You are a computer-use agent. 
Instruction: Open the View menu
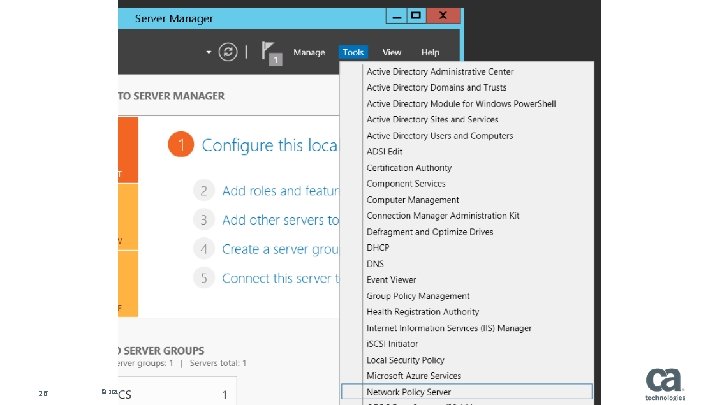click(392, 52)
